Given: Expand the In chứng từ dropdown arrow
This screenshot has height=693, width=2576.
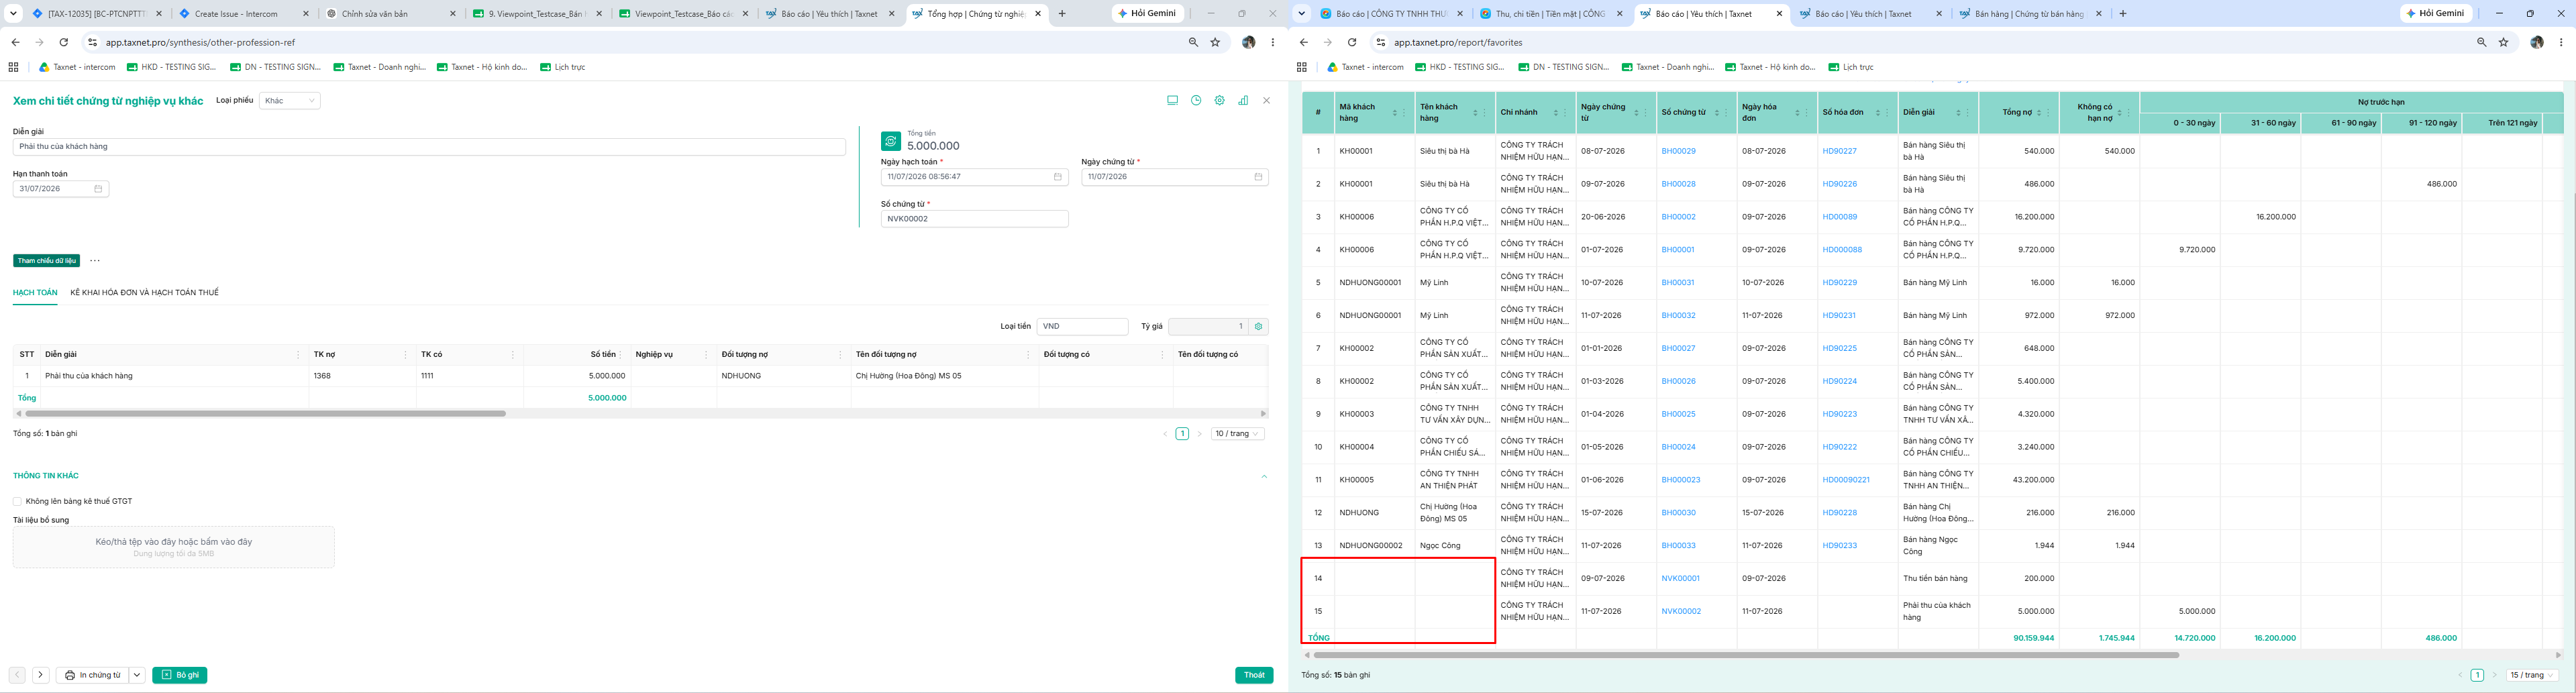Looking at the screenshot, I should (x=137, y=675).
